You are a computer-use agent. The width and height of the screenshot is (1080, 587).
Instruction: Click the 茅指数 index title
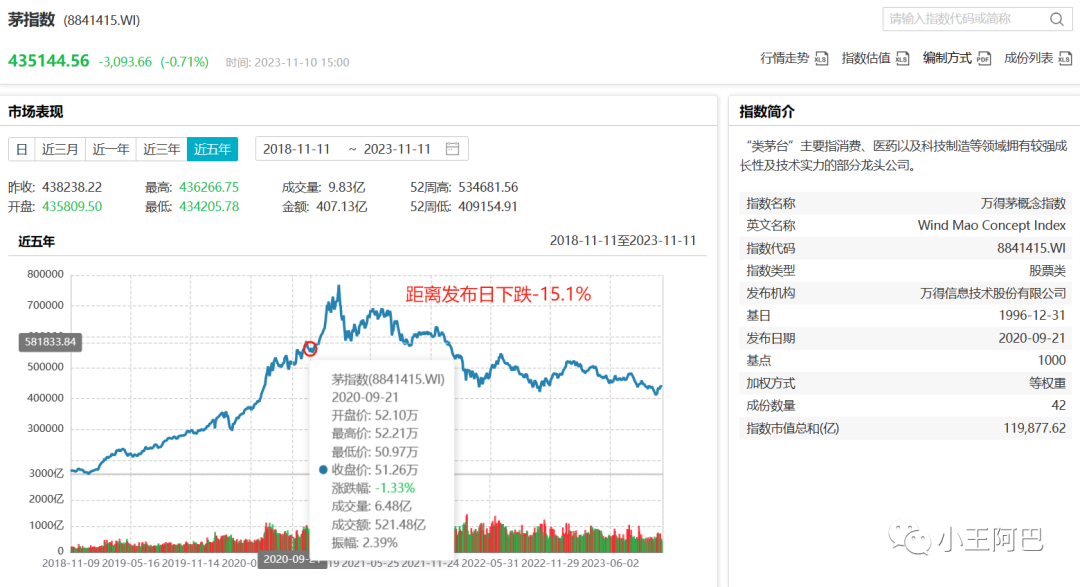tap(31, 20)
